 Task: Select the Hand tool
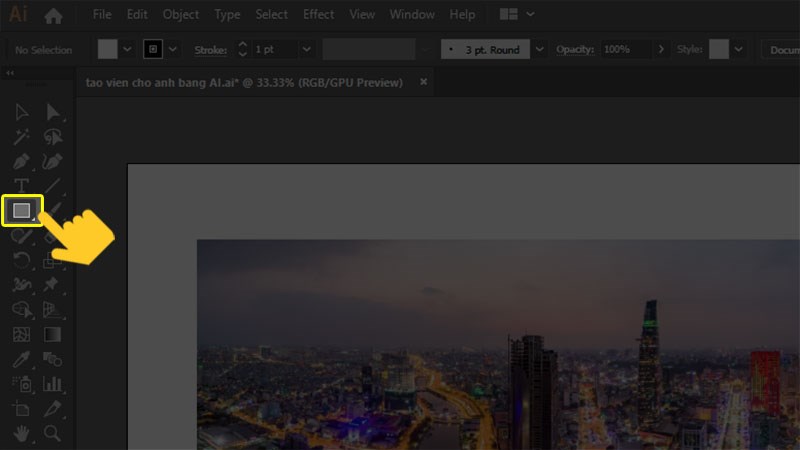(x=22, y=433)
